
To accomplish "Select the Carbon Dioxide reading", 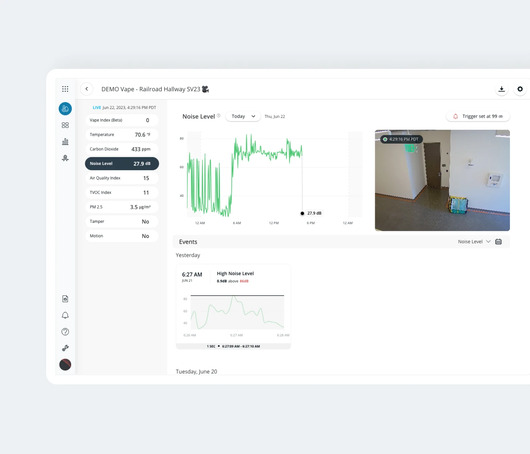I will (122, 149).
